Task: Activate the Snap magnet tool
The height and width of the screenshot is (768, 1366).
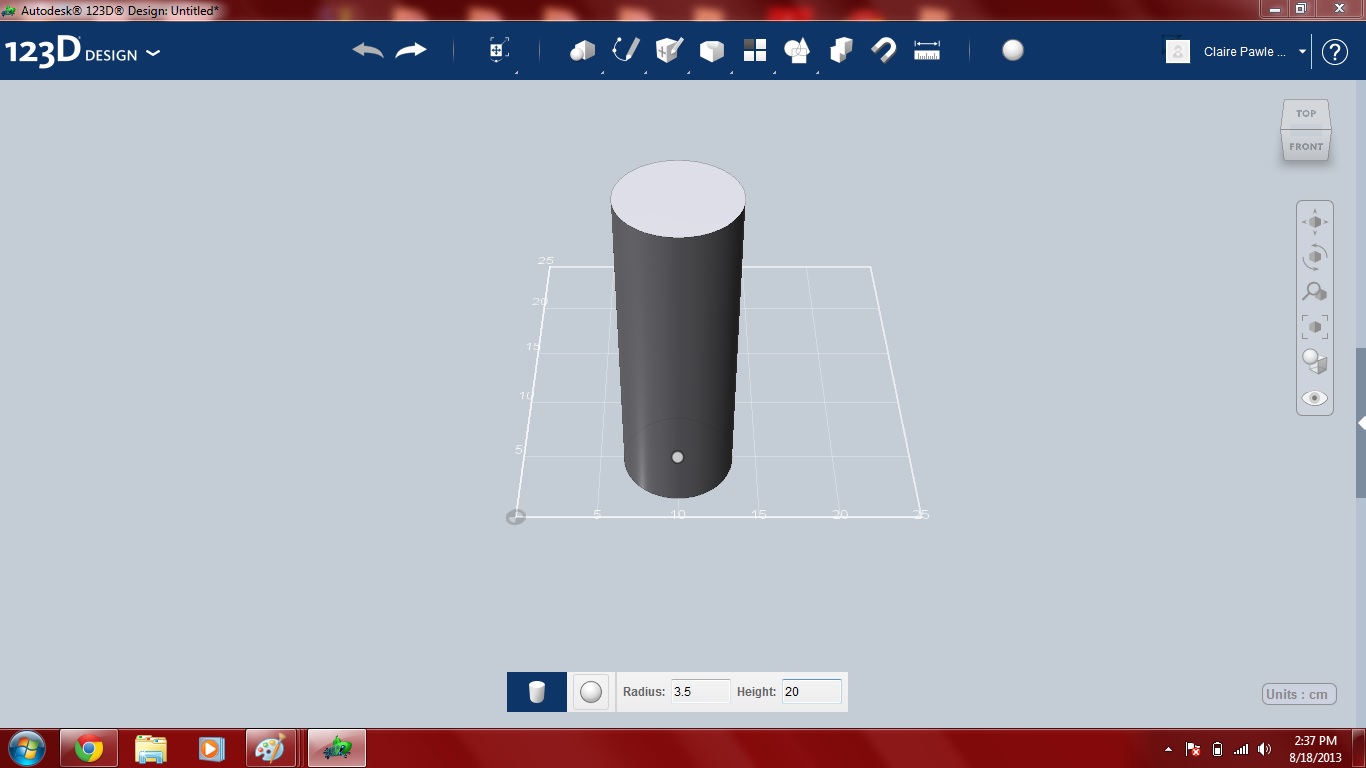Action: click(x=884, y=51)
